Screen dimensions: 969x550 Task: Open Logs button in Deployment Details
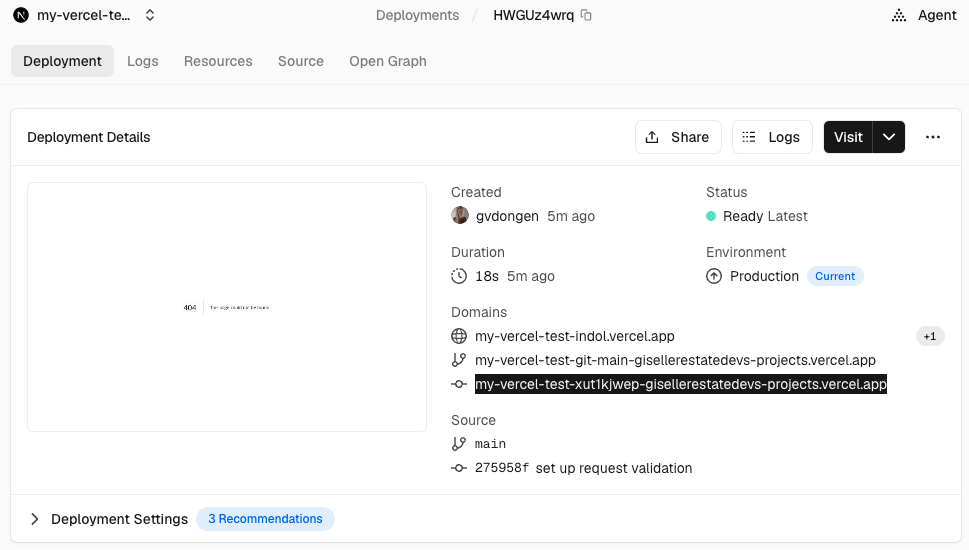(772, 137)
